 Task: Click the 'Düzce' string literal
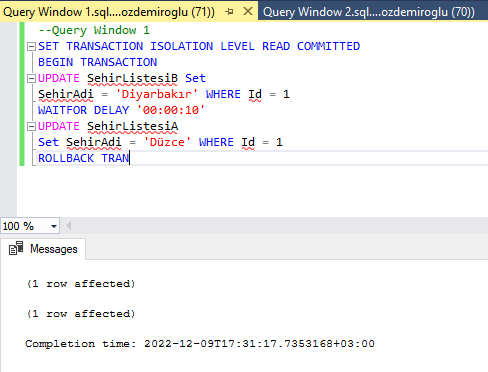pos(167,142)
